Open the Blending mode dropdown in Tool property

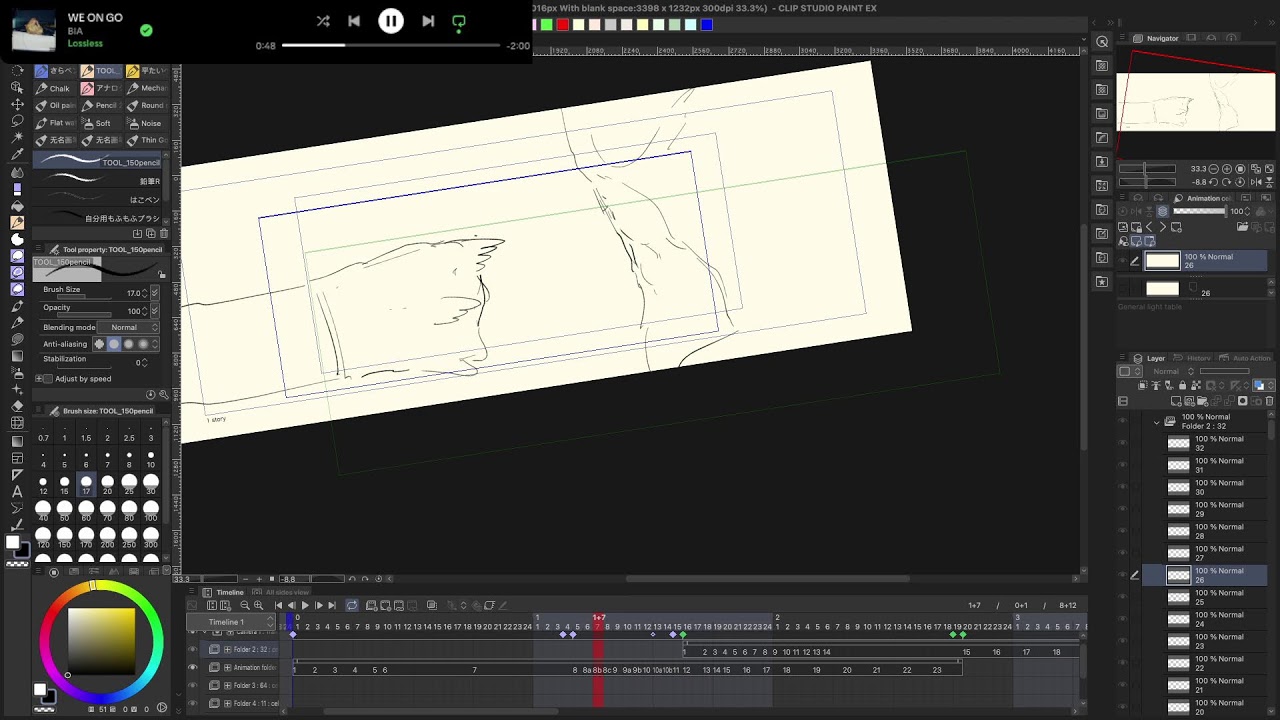(129, 327)
